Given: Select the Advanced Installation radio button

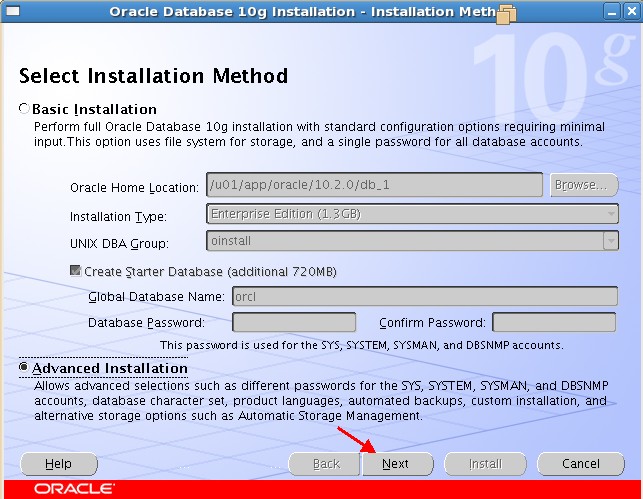Looking at the screenshot, I should pyautogui.click(x=24, y=367).
